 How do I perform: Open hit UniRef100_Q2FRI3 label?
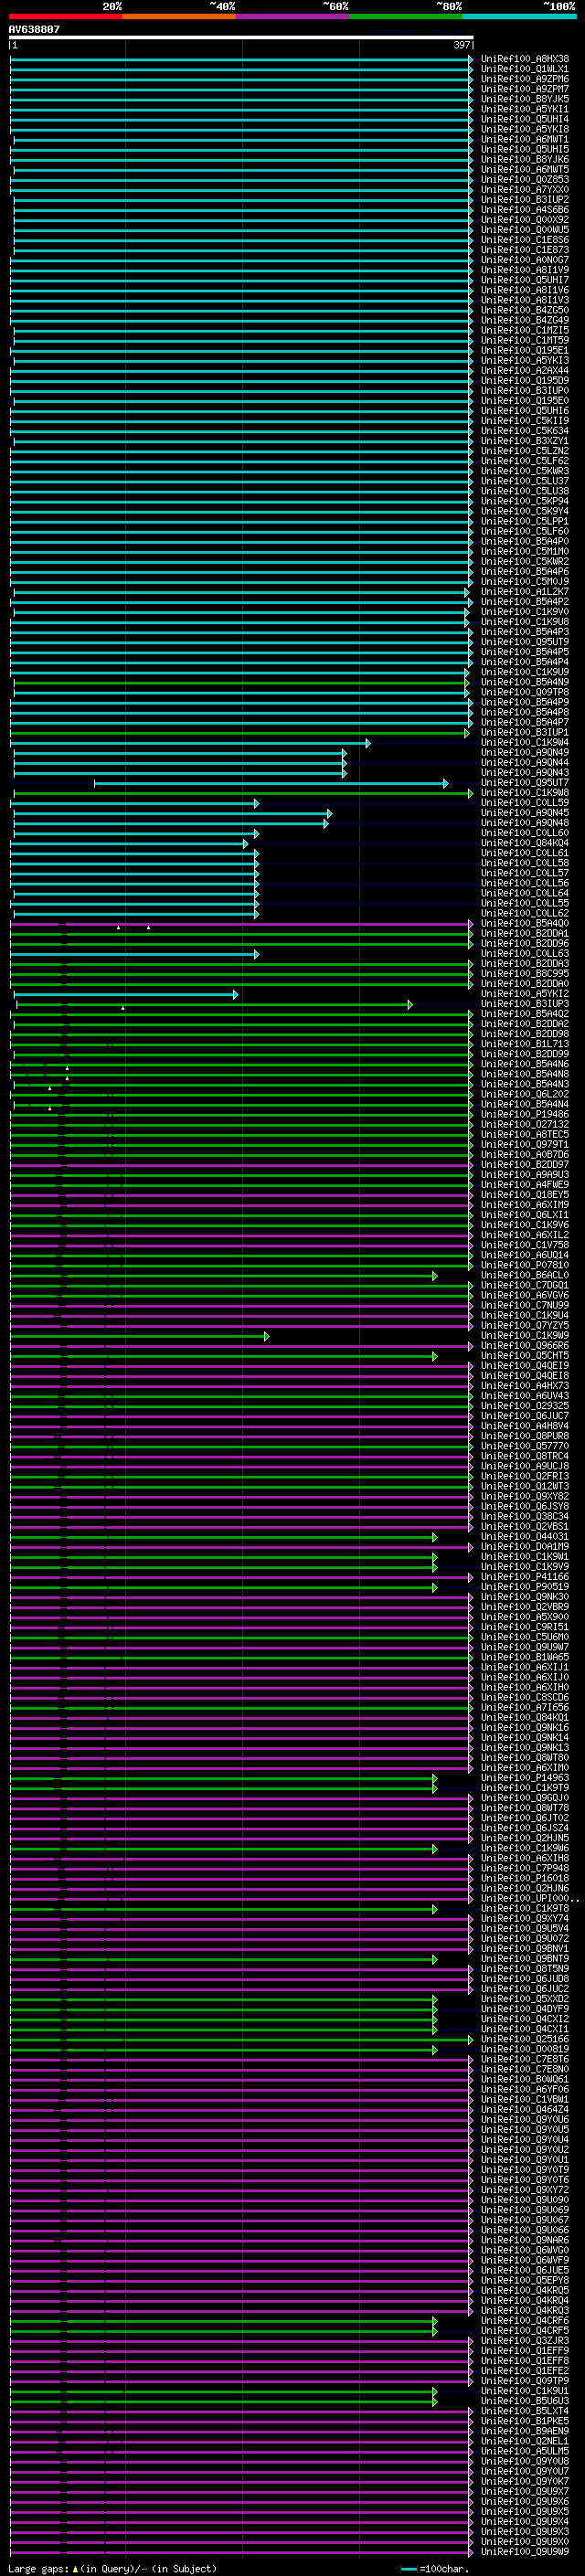pos(525,1477)
